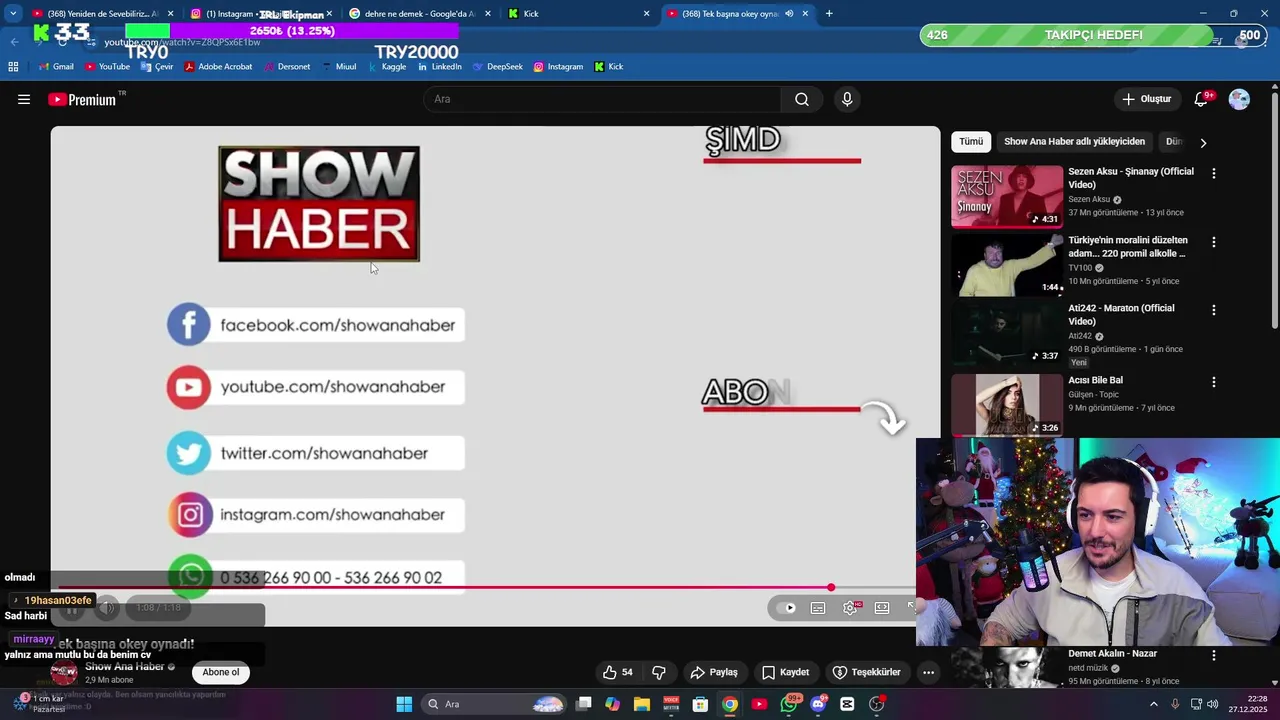This screenshot has width=1280, height=720.
Task: Open more actions ellipsis under video
Action: 928,672
